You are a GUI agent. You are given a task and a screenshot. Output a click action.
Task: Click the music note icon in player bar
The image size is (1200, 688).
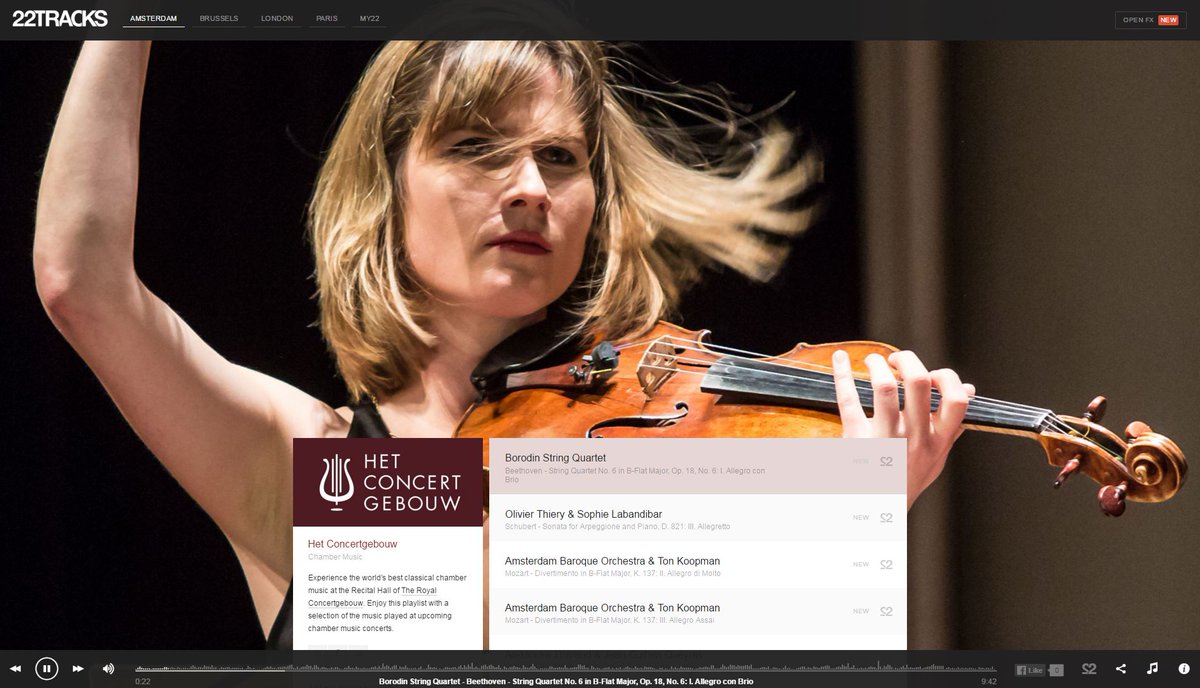pos(1152,669)
